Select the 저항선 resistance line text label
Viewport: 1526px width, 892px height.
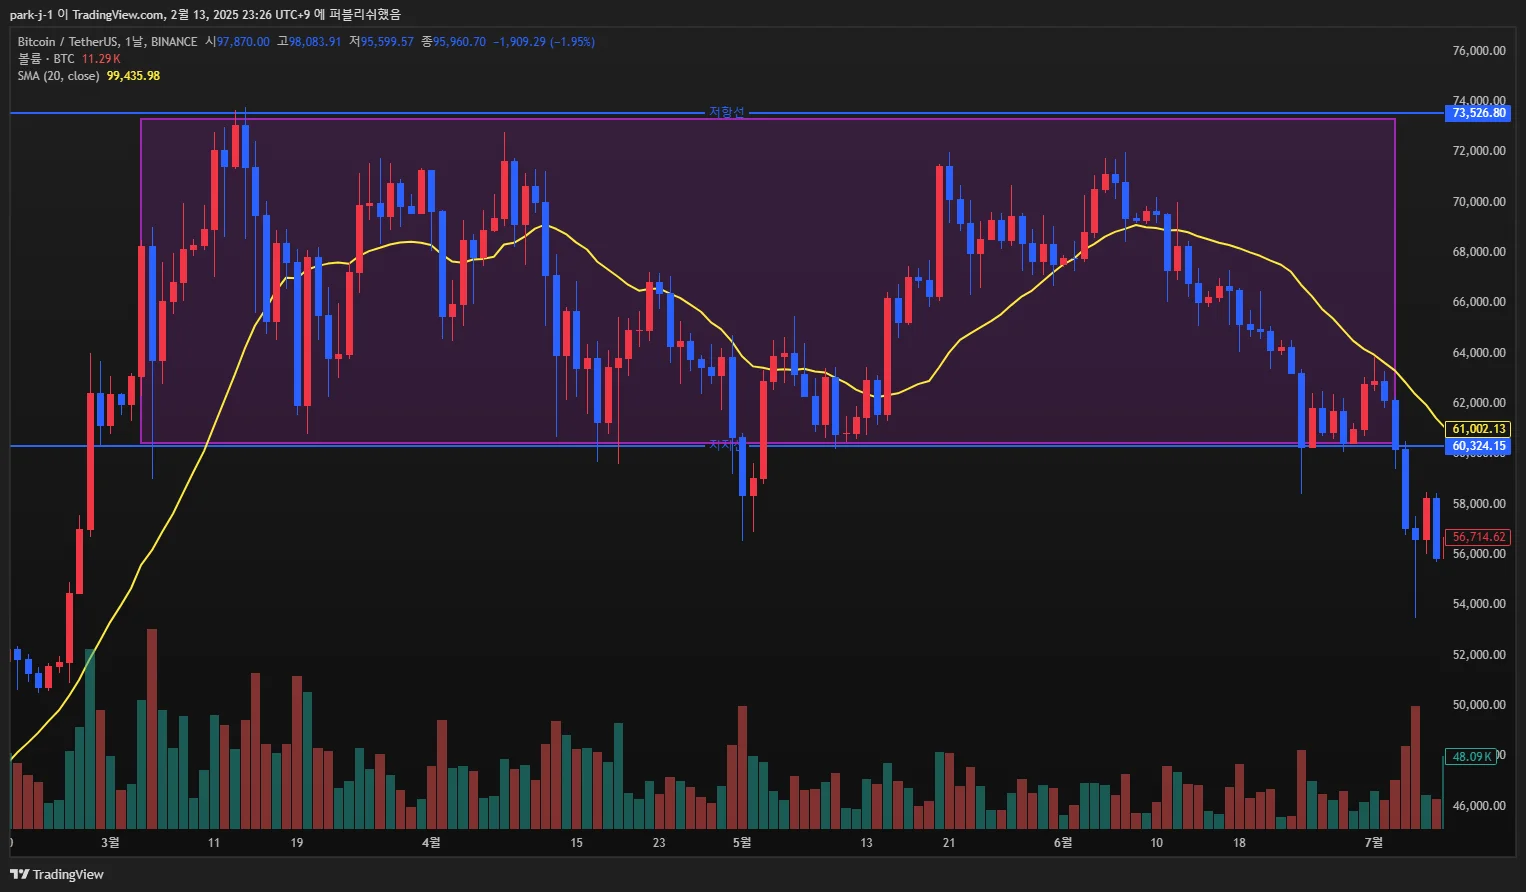pyautogui.click(x=727, y=112)
